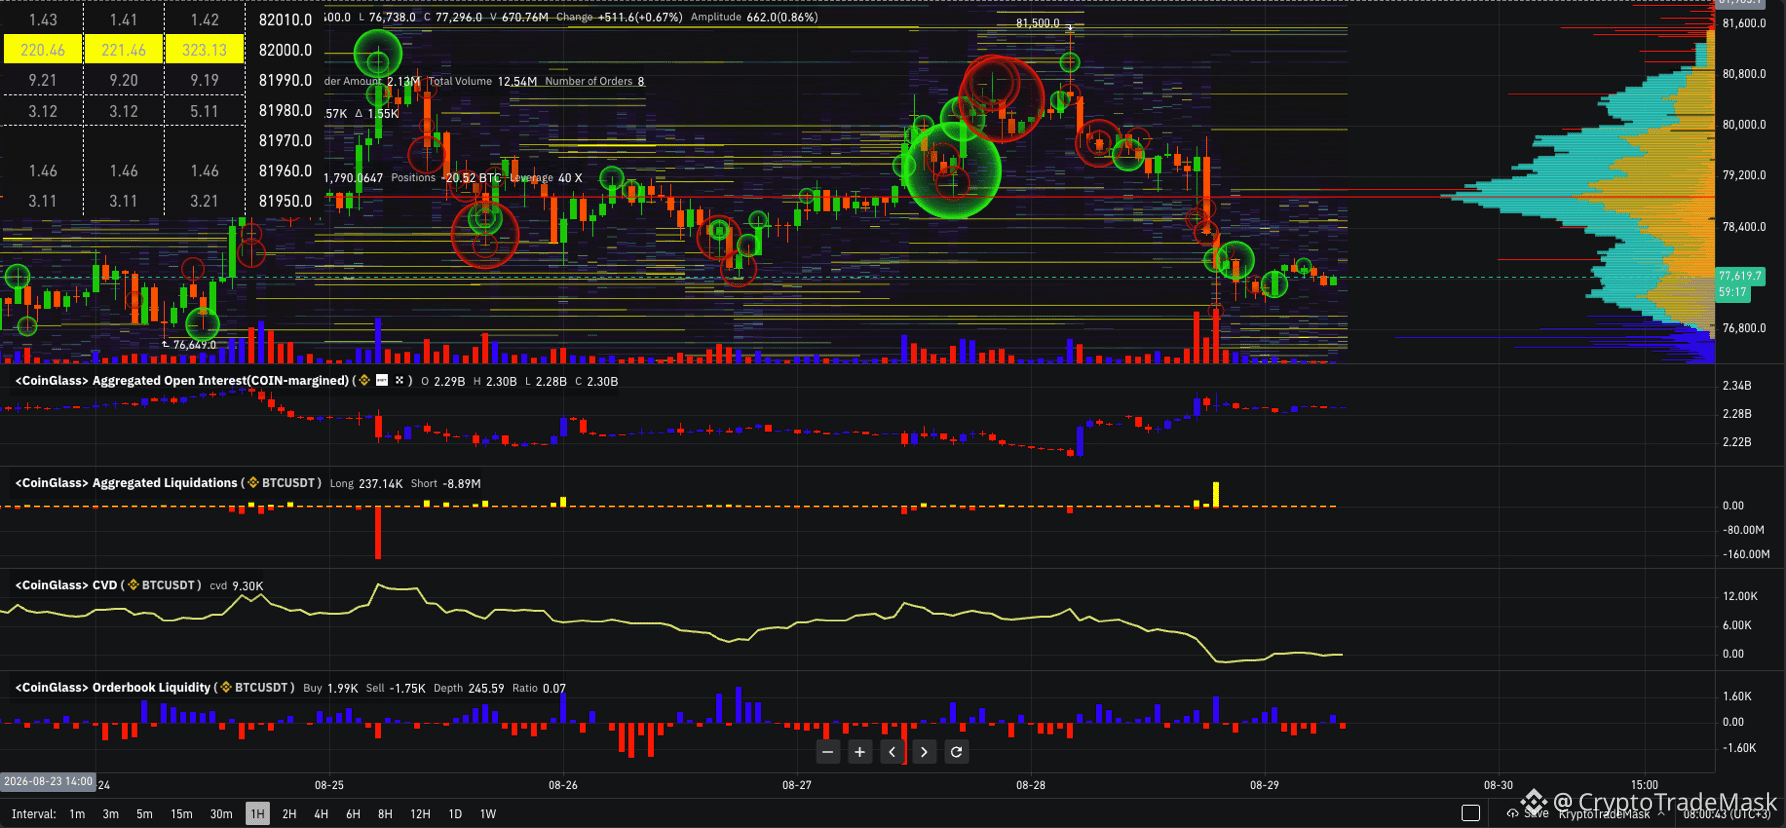The image size is (1786, 828).
Task: Click the Binance icon in Open Interest legend
Action: coord(364,381)
